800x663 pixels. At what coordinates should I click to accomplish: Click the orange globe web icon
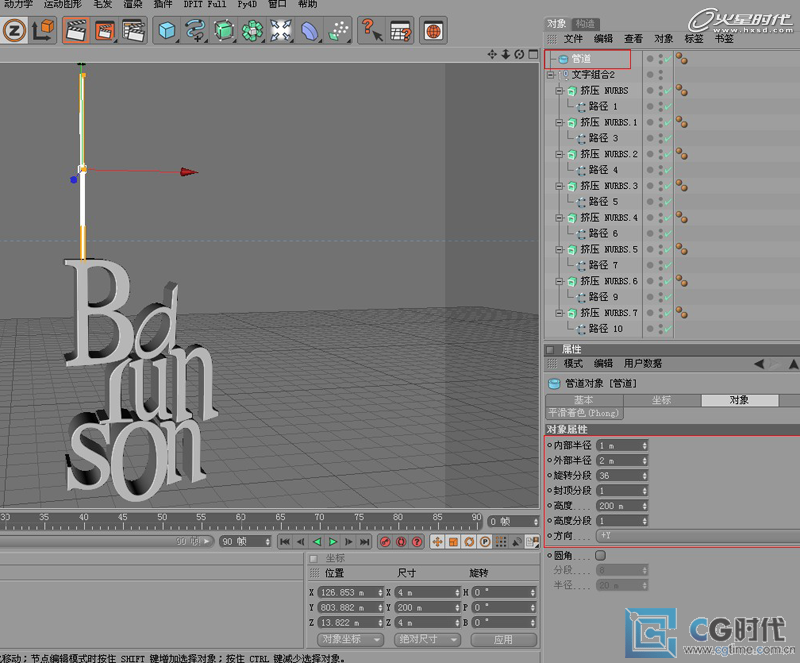433,31
